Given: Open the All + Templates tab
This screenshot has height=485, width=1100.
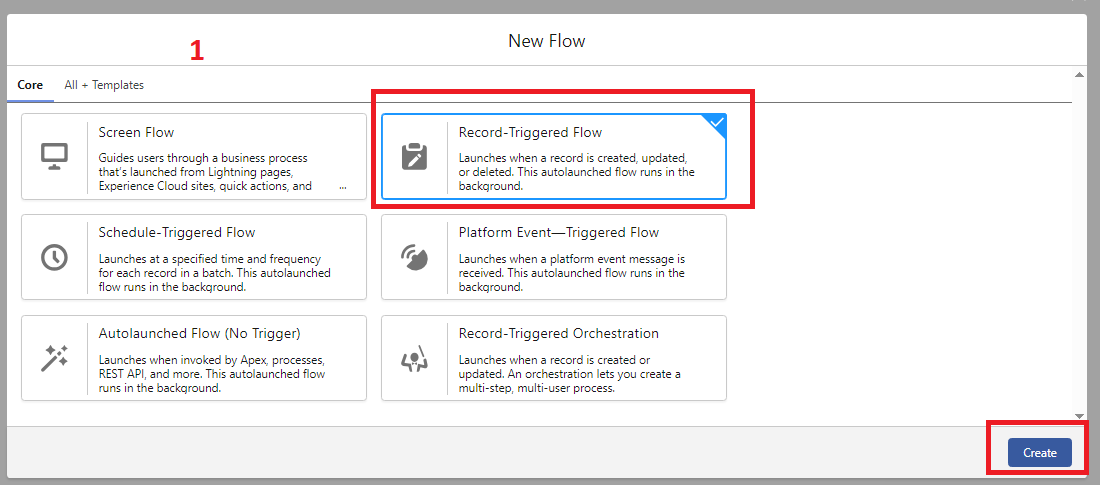Looking at the screenshot, I should (x=104, y=85).
